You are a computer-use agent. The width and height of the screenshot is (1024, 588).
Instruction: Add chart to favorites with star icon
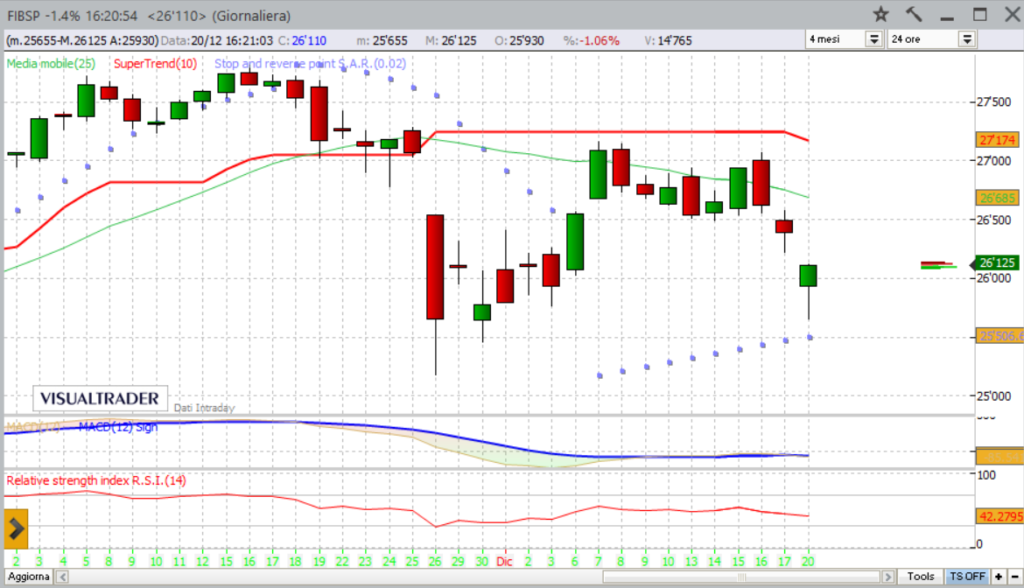[x=881, y=14]
